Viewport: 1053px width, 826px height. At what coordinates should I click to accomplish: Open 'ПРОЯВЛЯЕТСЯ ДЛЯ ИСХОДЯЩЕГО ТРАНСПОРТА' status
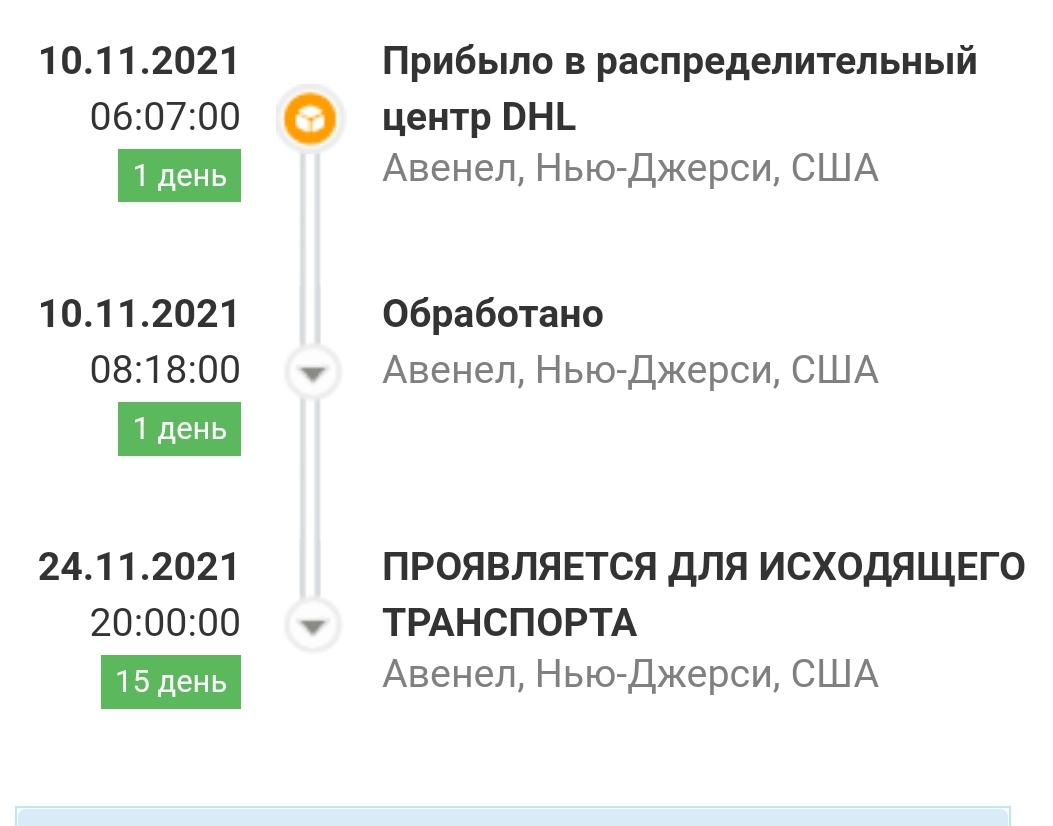point(704,595)
